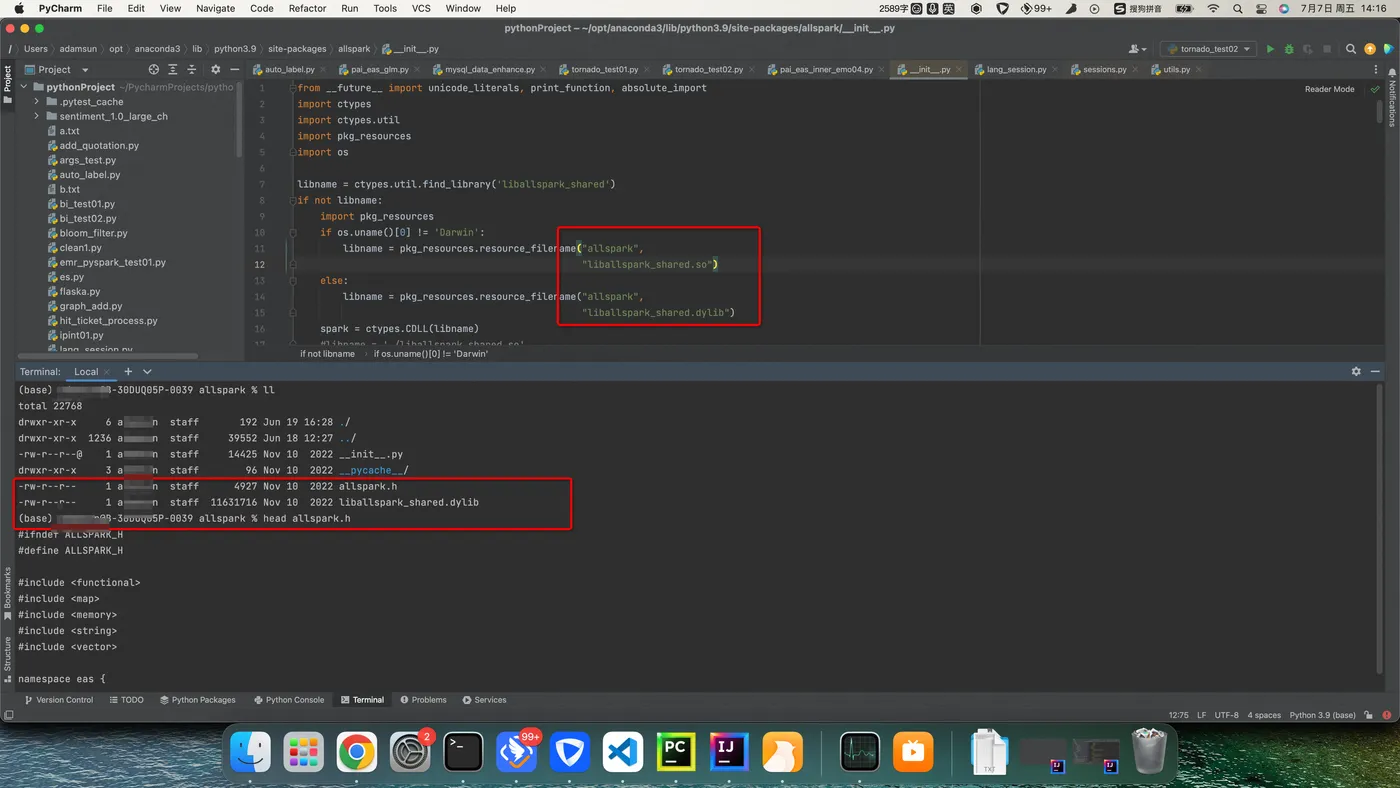Open the VCS menu
This screenshot has height=788, width=1400.
coord(421,8)
